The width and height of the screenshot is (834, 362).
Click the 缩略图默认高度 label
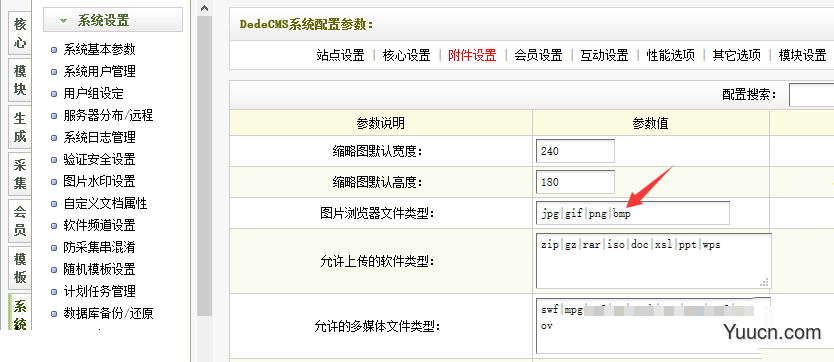coord(377,183)
